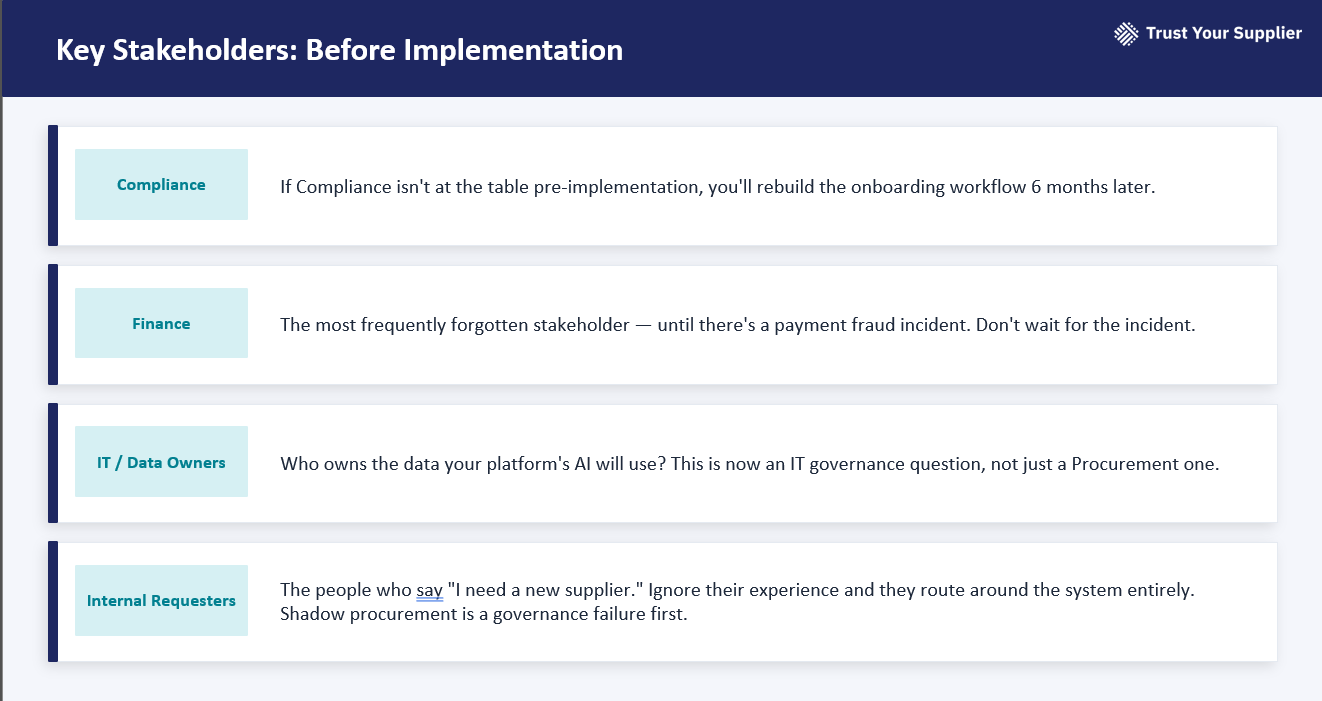This screenshot has width=1322, height=701.
Task: Select the navy accent bar beside IT / Data Owners
Action: coord(53,463)
